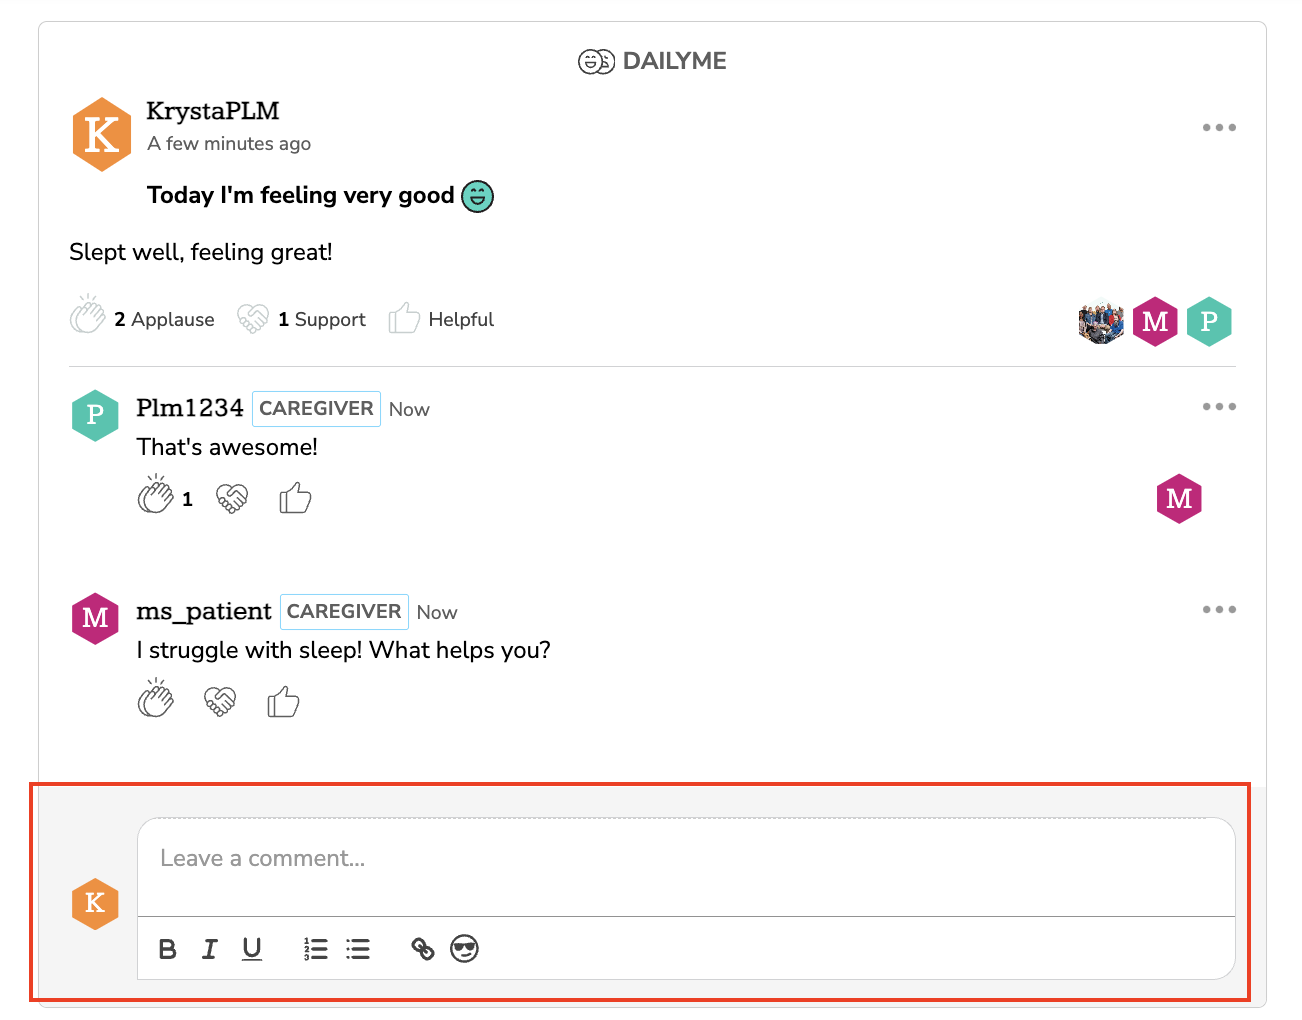Viewport: 1302px width, 1020px height.
Task: Open options menu for ms_patient's comment
Action: pyautogui.click(x=1219, y=610)
